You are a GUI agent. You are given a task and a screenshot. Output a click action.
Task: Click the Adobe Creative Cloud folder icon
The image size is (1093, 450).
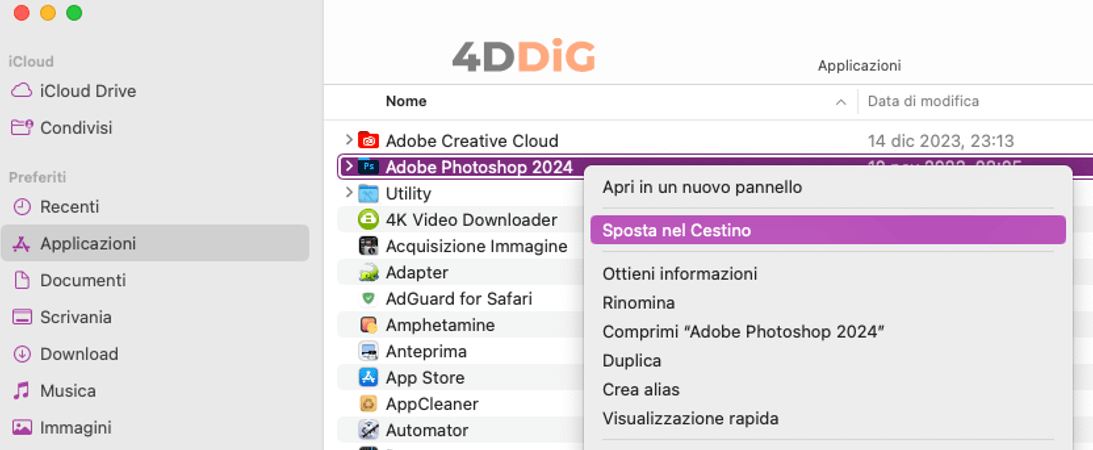pos(367,141)
